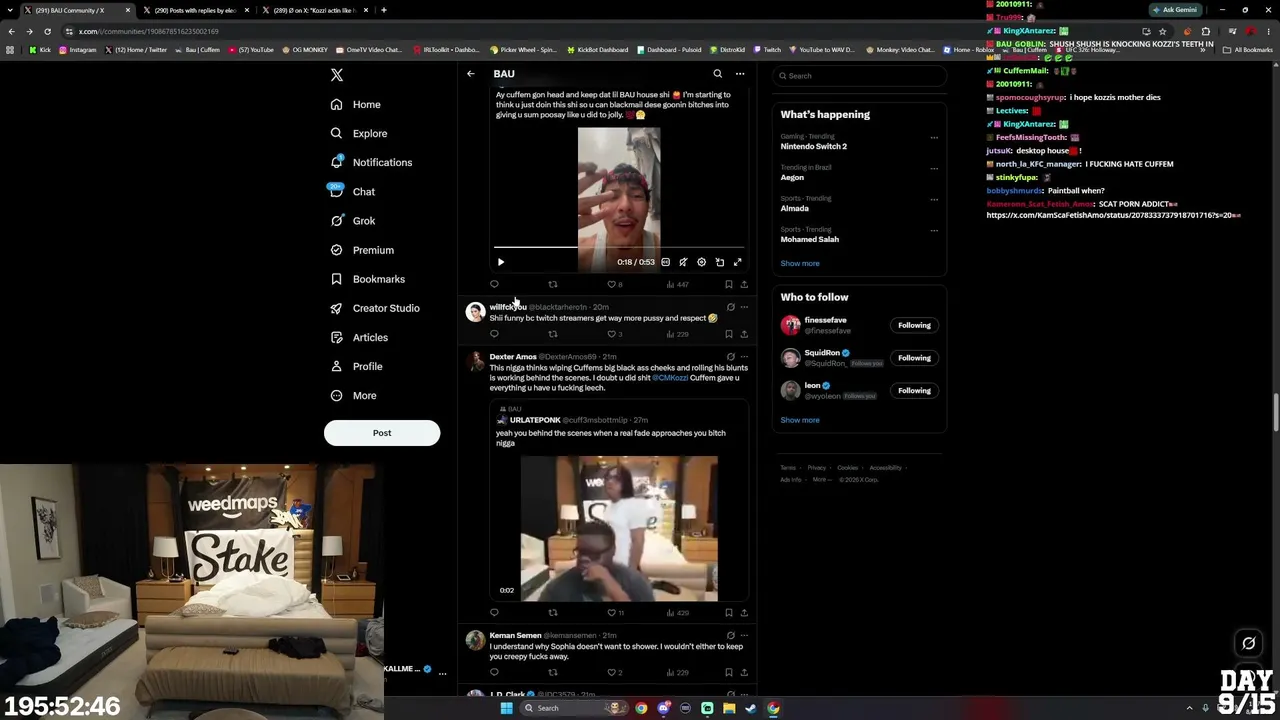The image size is (1280, 720).
Task: Seek on the video progress bar
Action: [619, 247]
